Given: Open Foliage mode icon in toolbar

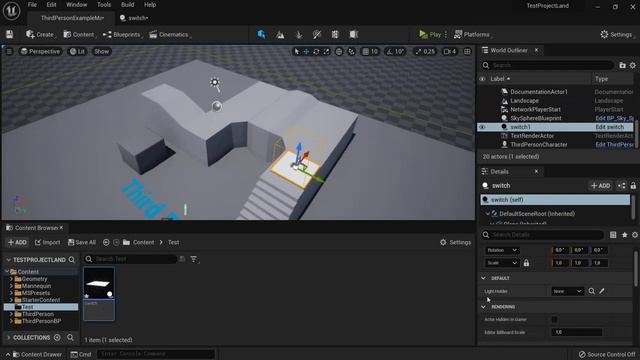Looking at the screenshot, I should [x=299, y=35].
